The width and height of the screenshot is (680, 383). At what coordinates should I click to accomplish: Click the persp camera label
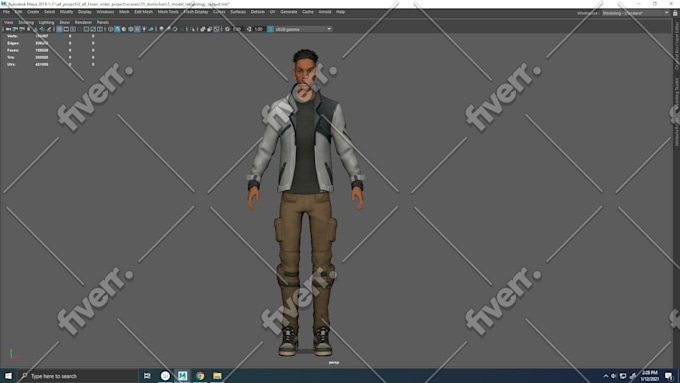pos(333,362)
